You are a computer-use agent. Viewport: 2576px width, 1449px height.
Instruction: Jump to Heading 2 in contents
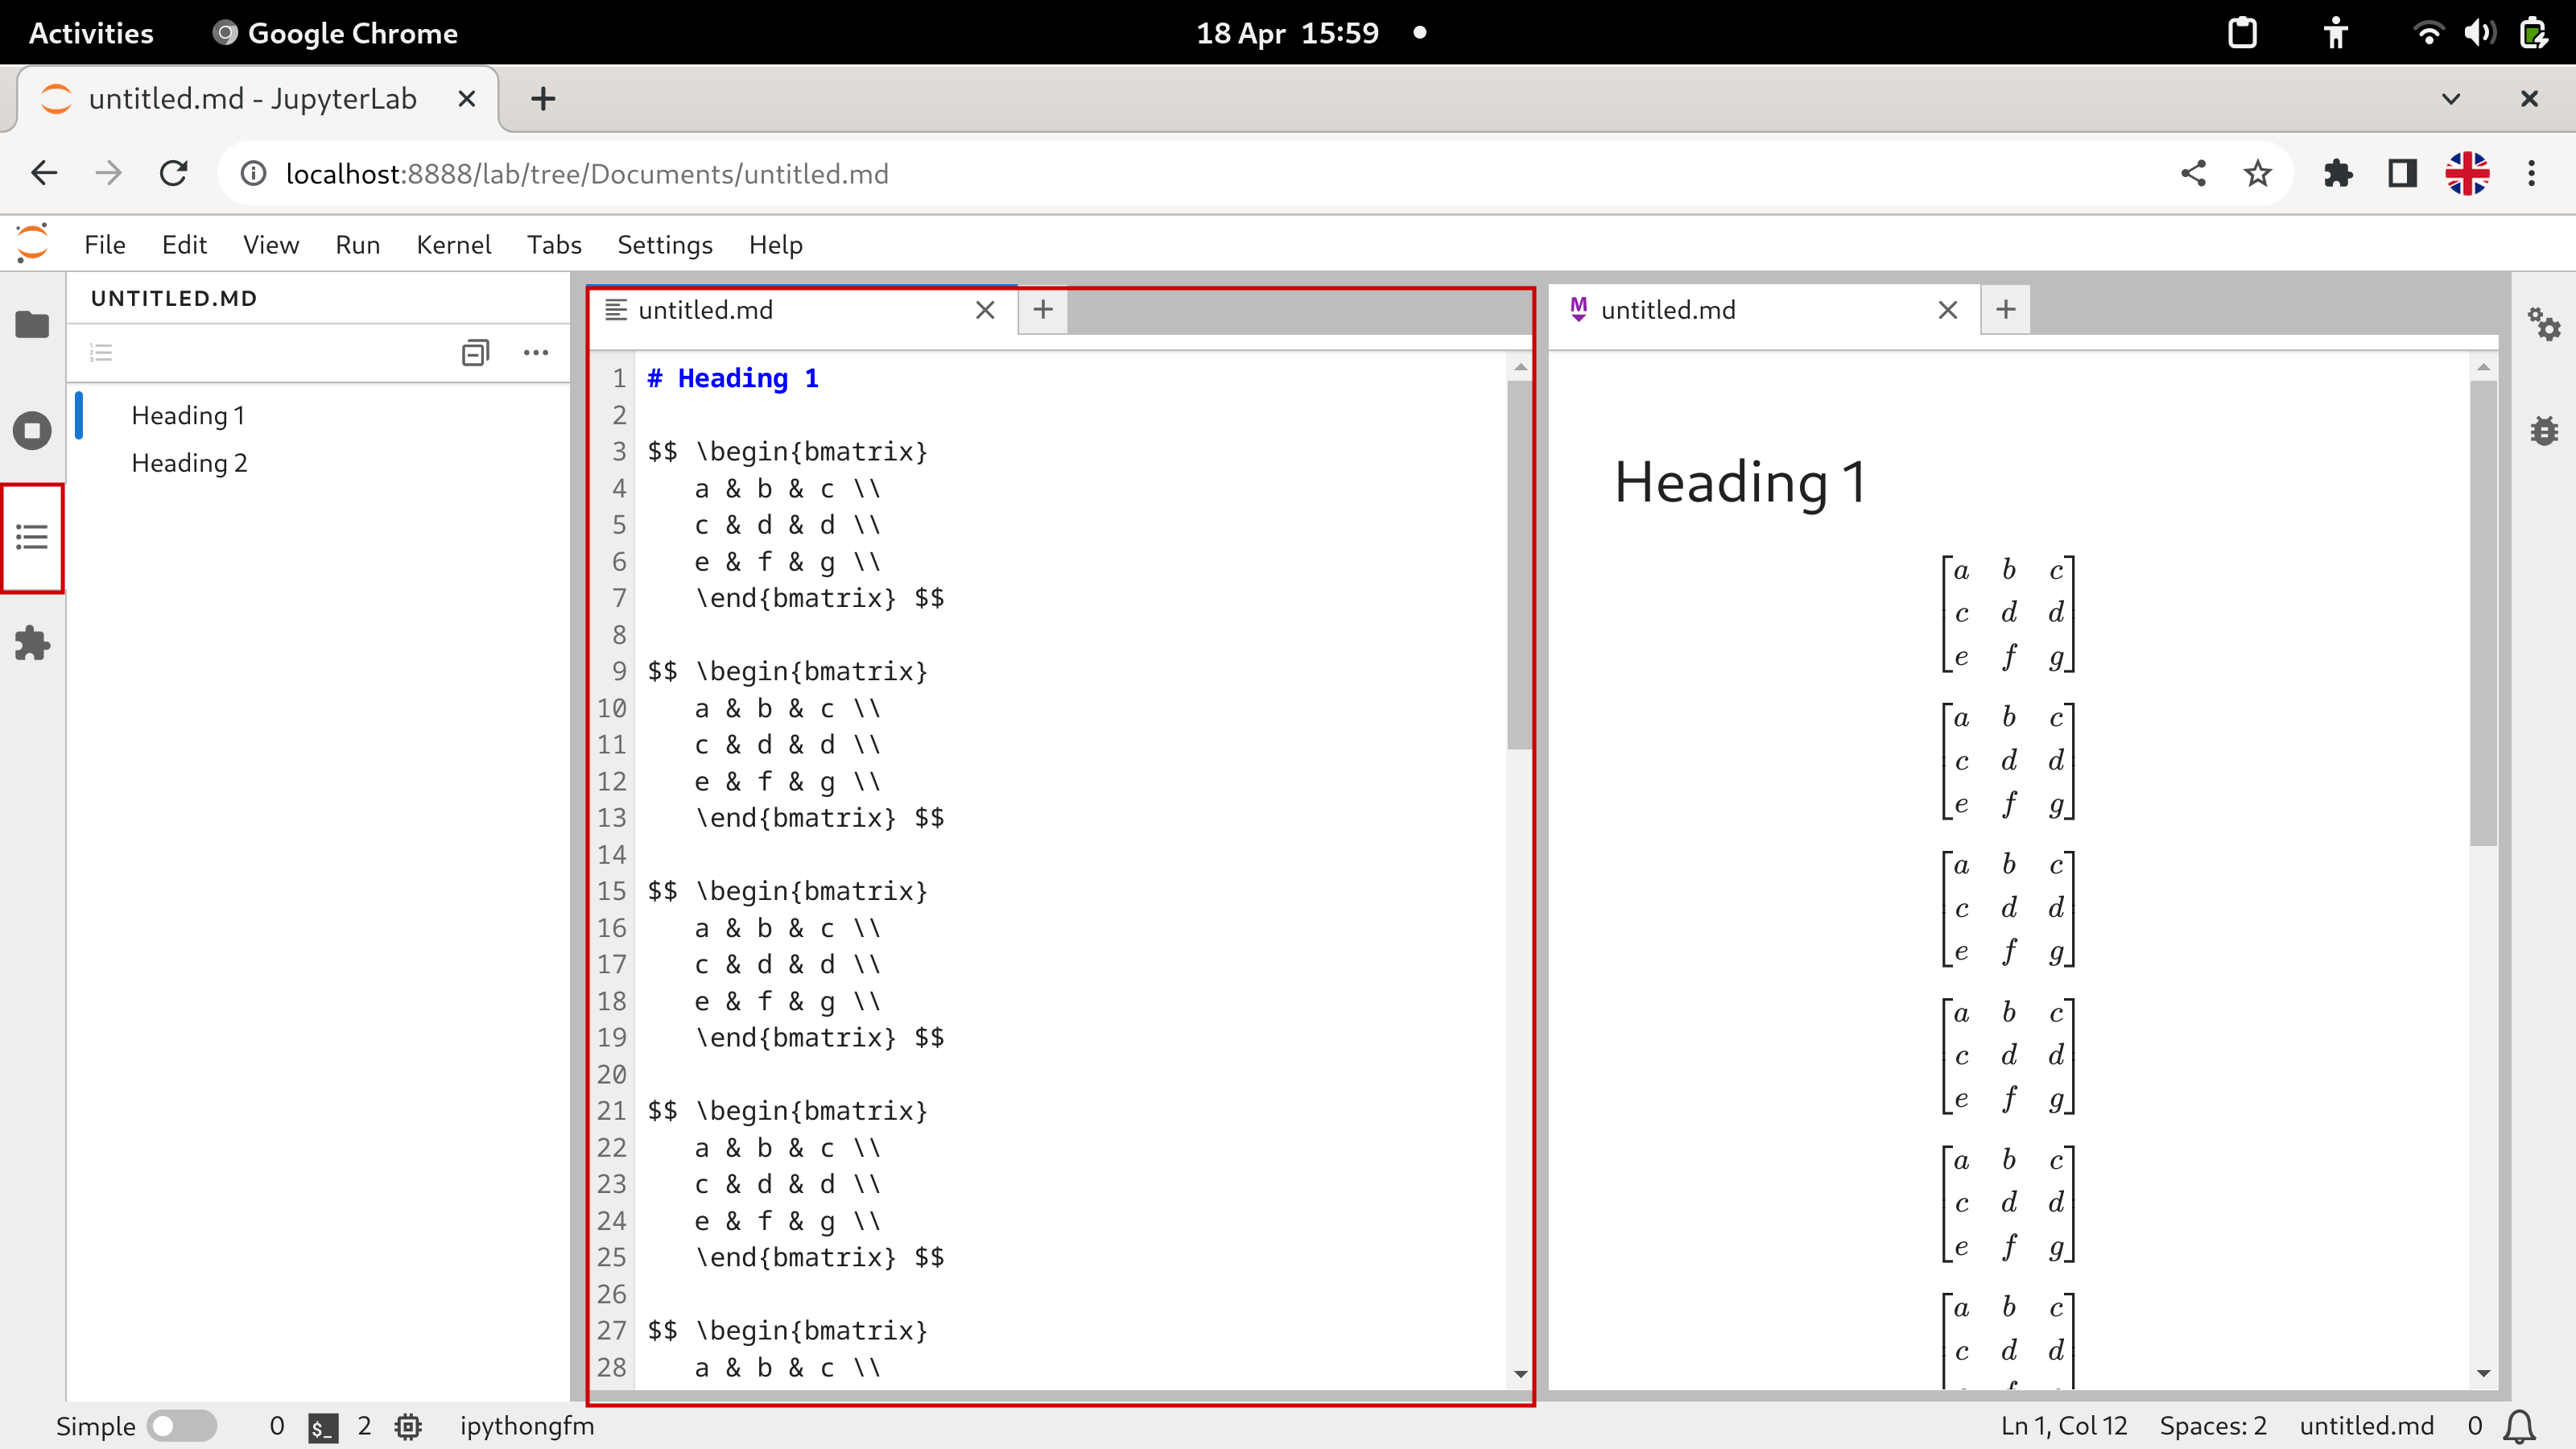(x=189, y=463)
